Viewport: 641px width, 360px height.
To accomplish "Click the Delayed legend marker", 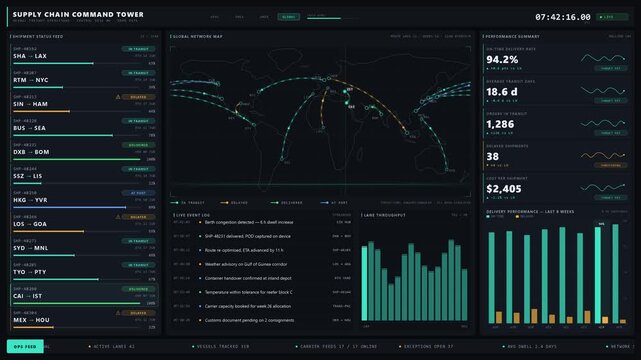I will [224, 203].
